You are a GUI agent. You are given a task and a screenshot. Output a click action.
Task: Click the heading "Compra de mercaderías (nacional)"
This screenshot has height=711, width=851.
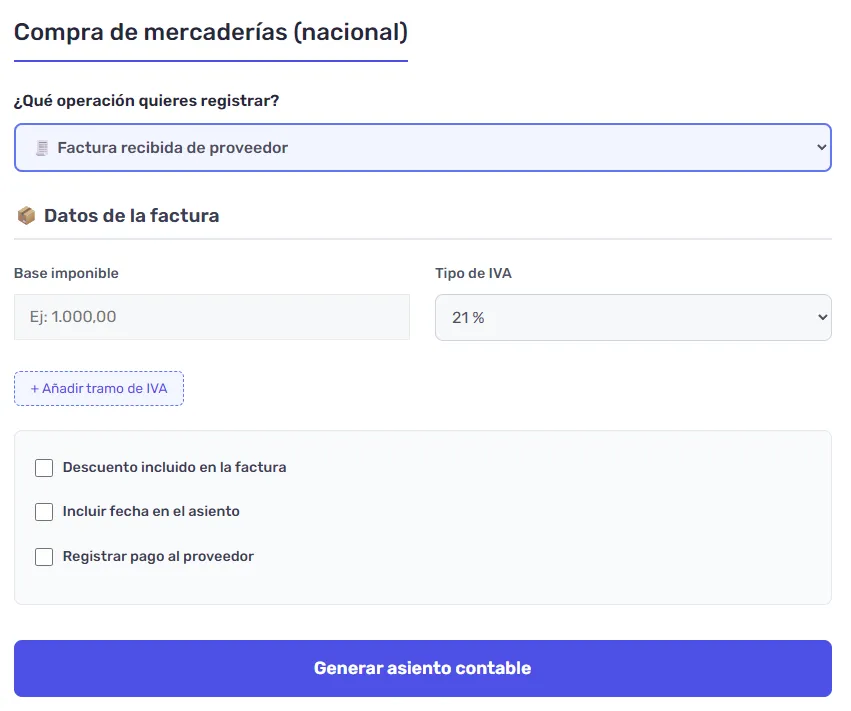210,31
